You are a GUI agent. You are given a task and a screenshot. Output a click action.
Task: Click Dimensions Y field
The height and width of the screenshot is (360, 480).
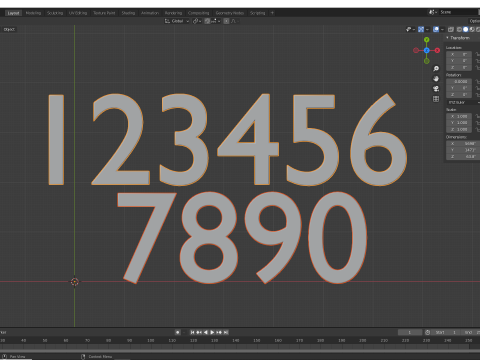463,150
